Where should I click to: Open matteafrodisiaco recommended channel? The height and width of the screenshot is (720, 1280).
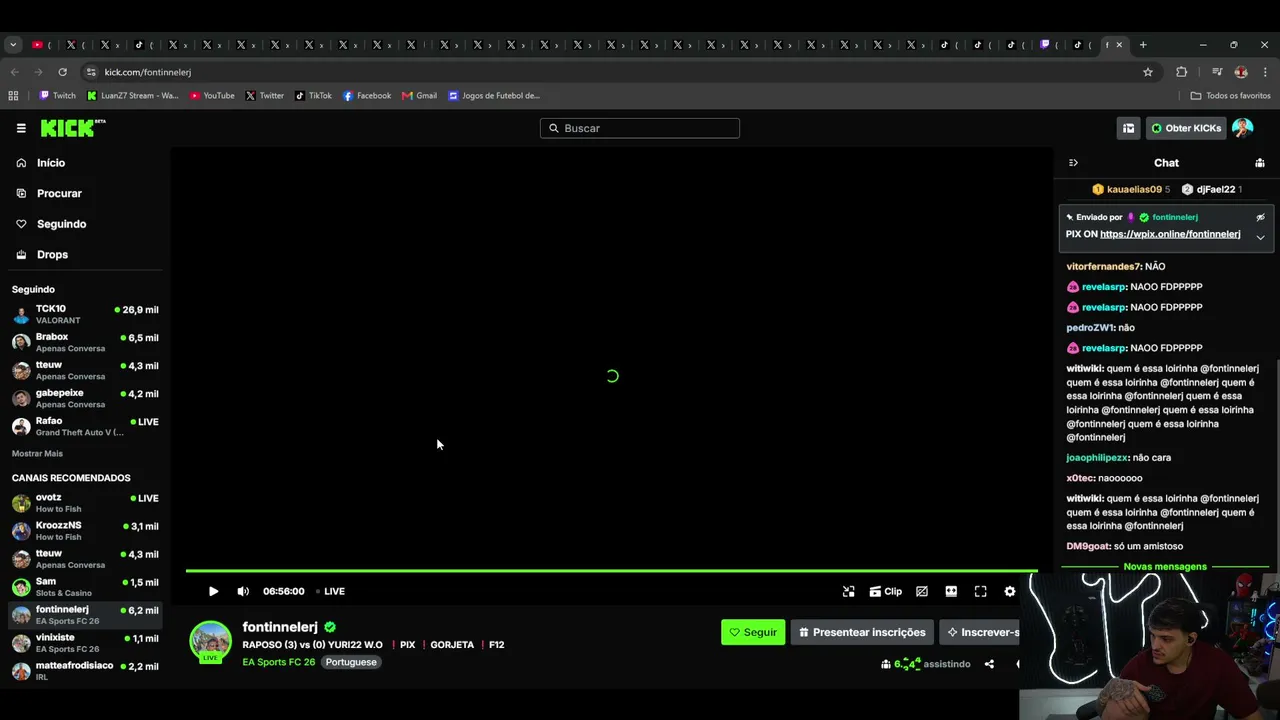tap(85, 671)
